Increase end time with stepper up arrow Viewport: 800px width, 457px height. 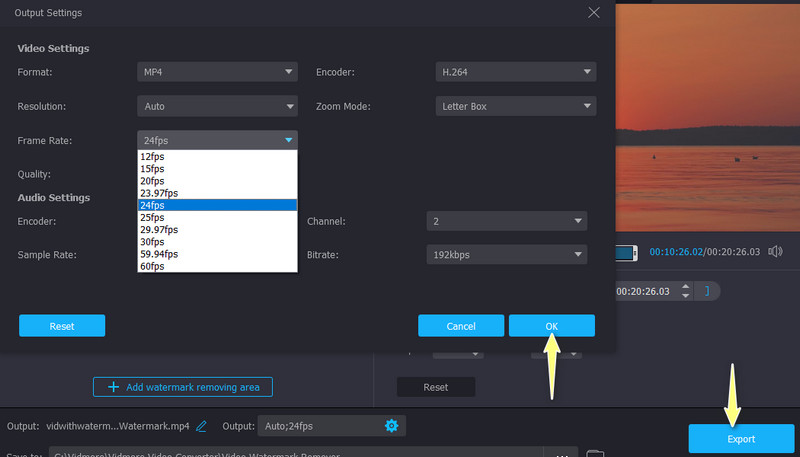(x=684, y=286)
